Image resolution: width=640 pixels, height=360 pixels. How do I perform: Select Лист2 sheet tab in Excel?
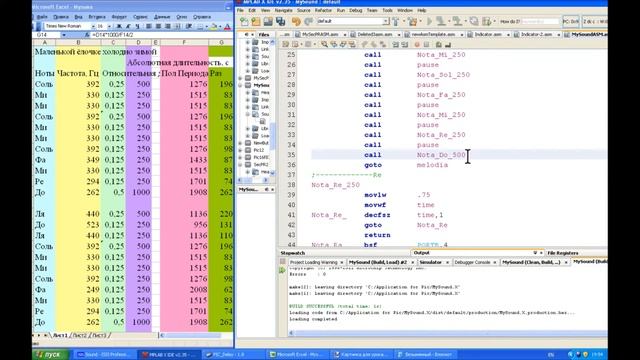[80, 335]
